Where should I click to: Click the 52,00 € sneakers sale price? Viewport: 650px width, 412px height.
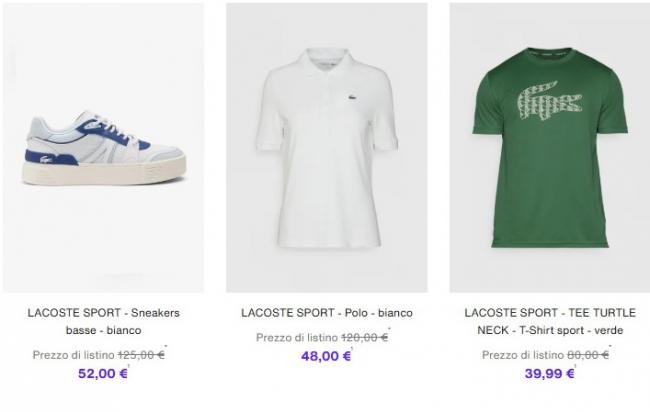103,373
